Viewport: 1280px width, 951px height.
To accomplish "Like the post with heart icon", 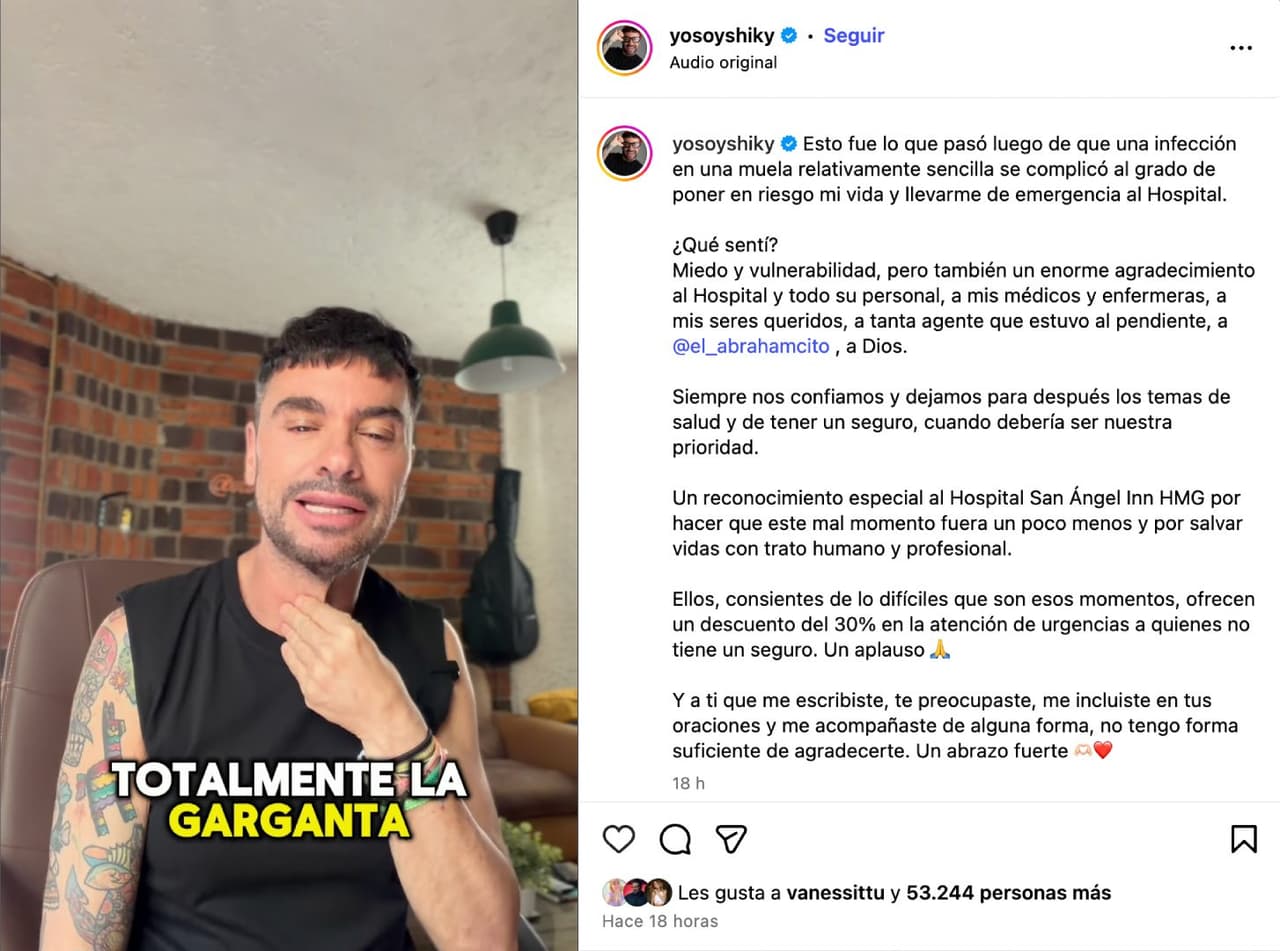I will [x=619, y=838].
